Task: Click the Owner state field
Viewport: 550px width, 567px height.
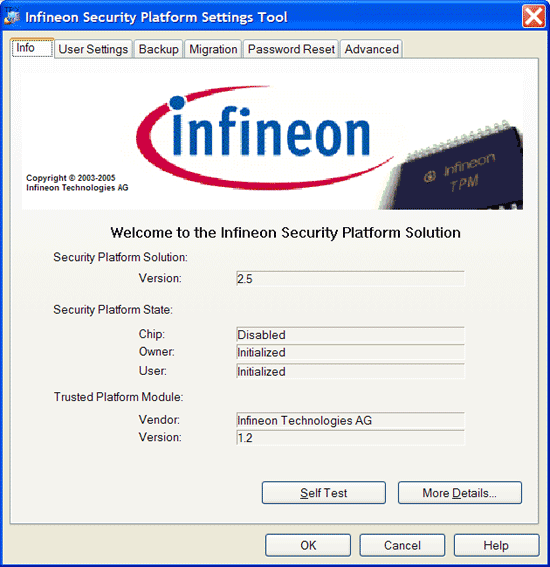Action: coord(350,353)
